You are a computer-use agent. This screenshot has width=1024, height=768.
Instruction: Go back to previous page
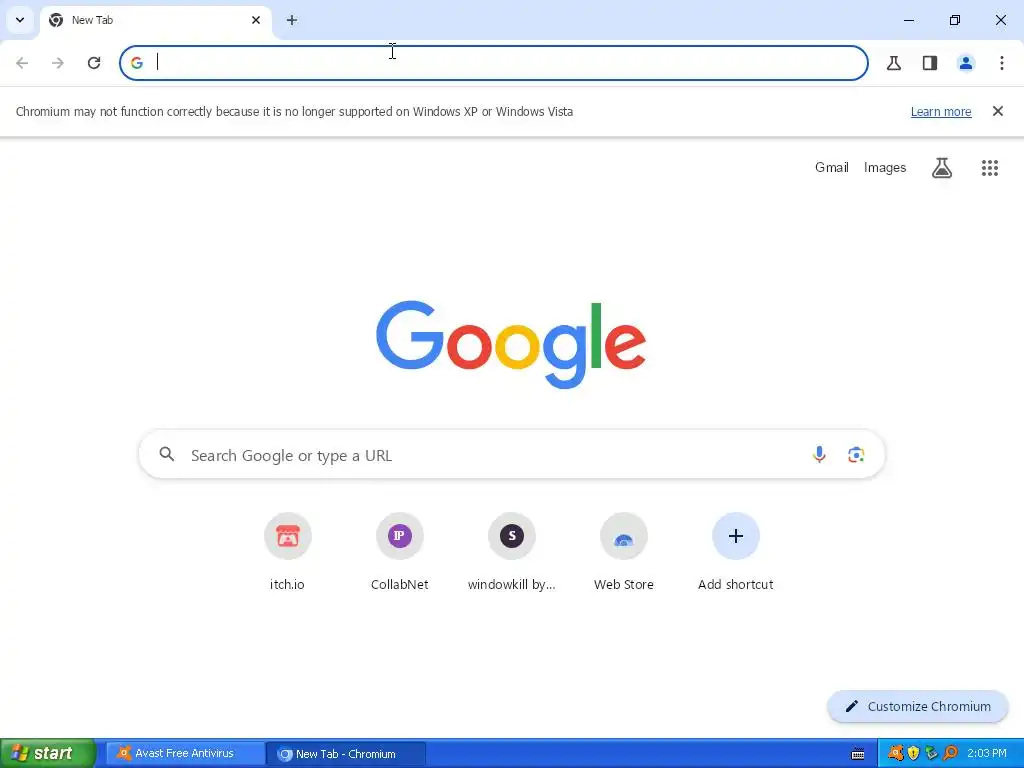coord(22,63)
